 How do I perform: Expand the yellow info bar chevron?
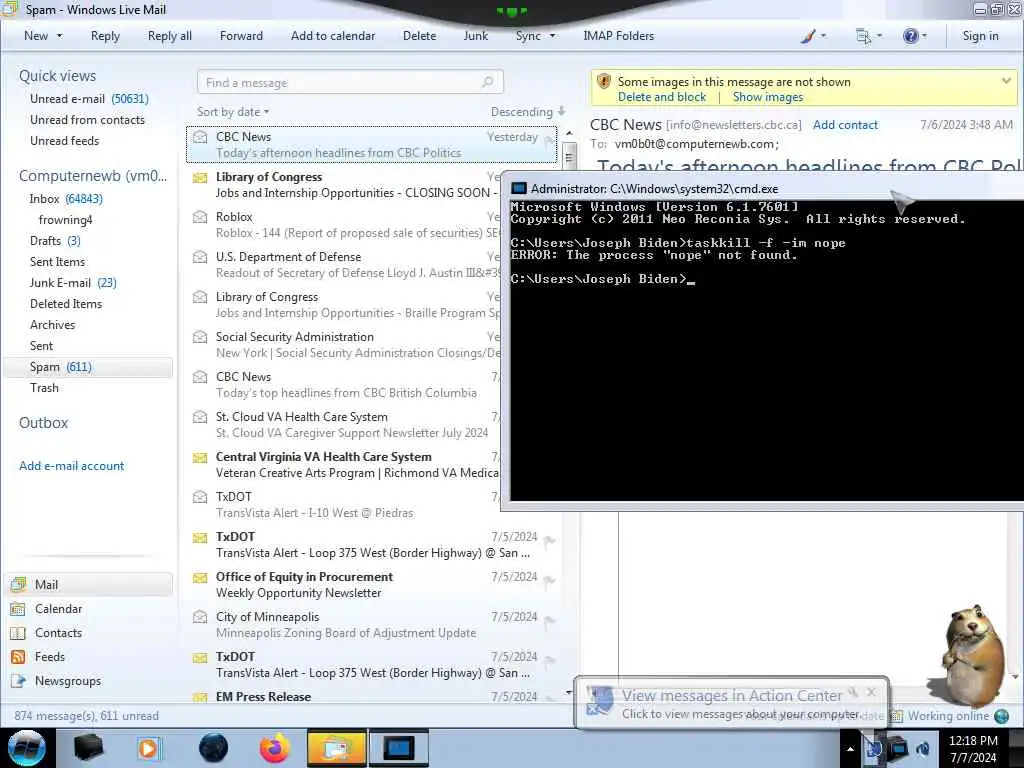1006,81
